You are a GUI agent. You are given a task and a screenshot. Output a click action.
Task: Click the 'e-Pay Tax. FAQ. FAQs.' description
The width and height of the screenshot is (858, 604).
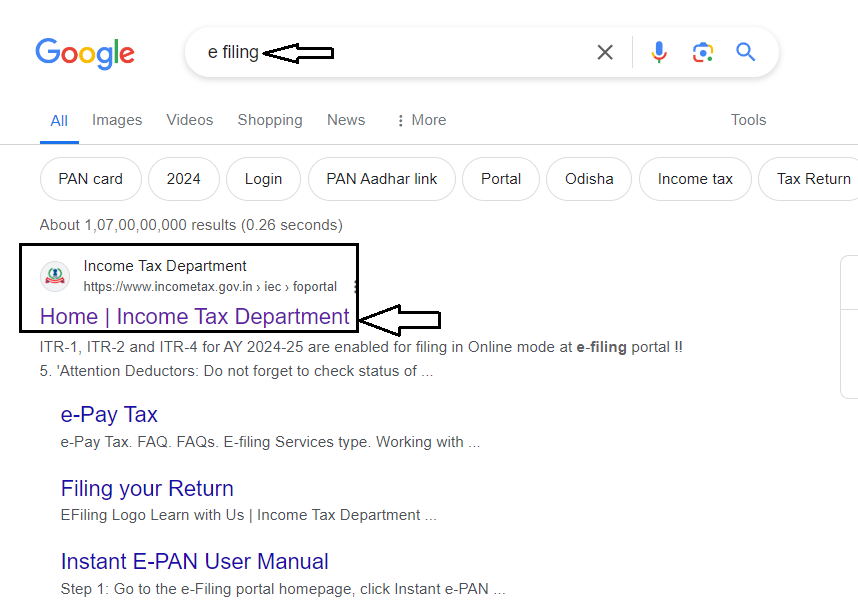[270, 442]
